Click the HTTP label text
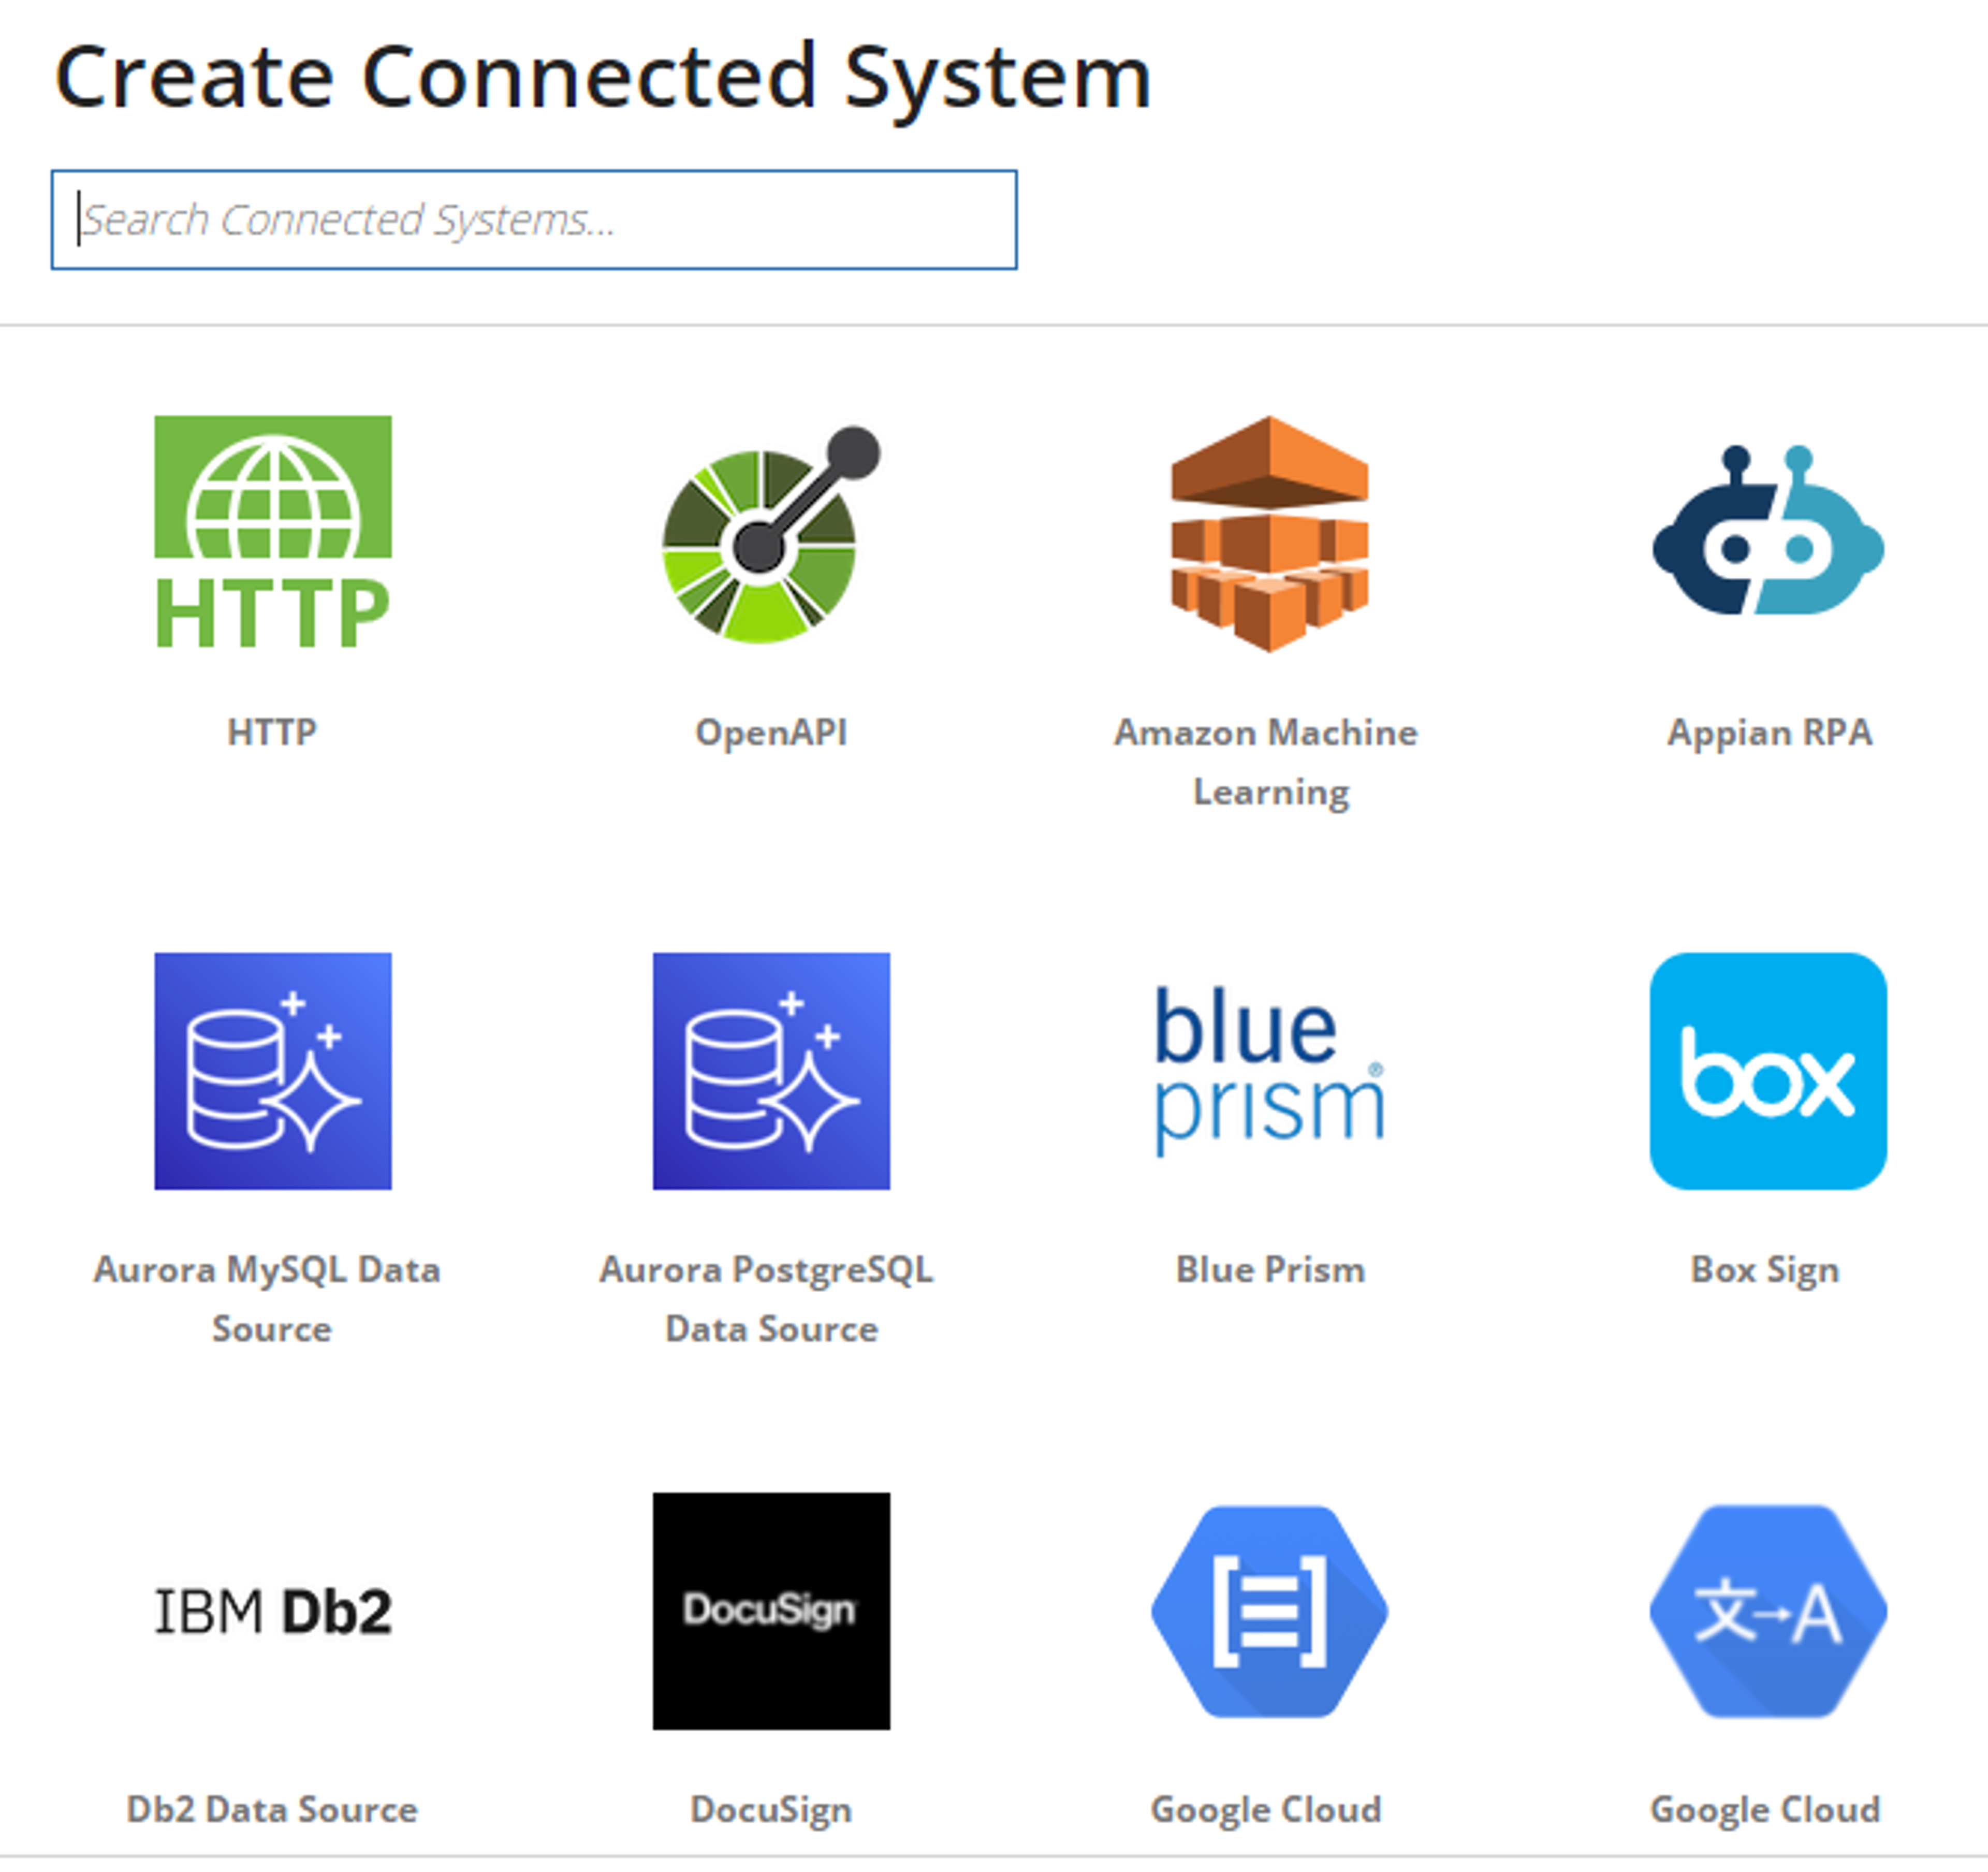This screenshot has height=1872, width=1988. [272, 733]
